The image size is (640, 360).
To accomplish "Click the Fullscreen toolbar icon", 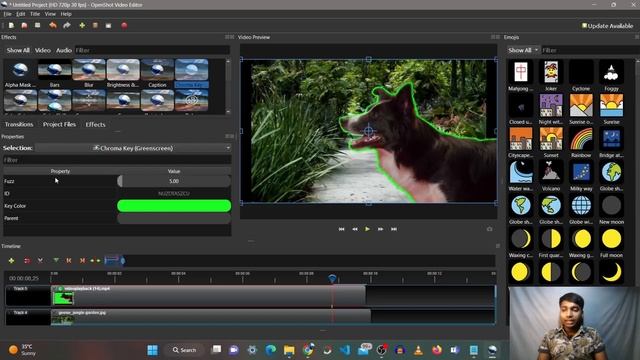I will pos(109,25).
